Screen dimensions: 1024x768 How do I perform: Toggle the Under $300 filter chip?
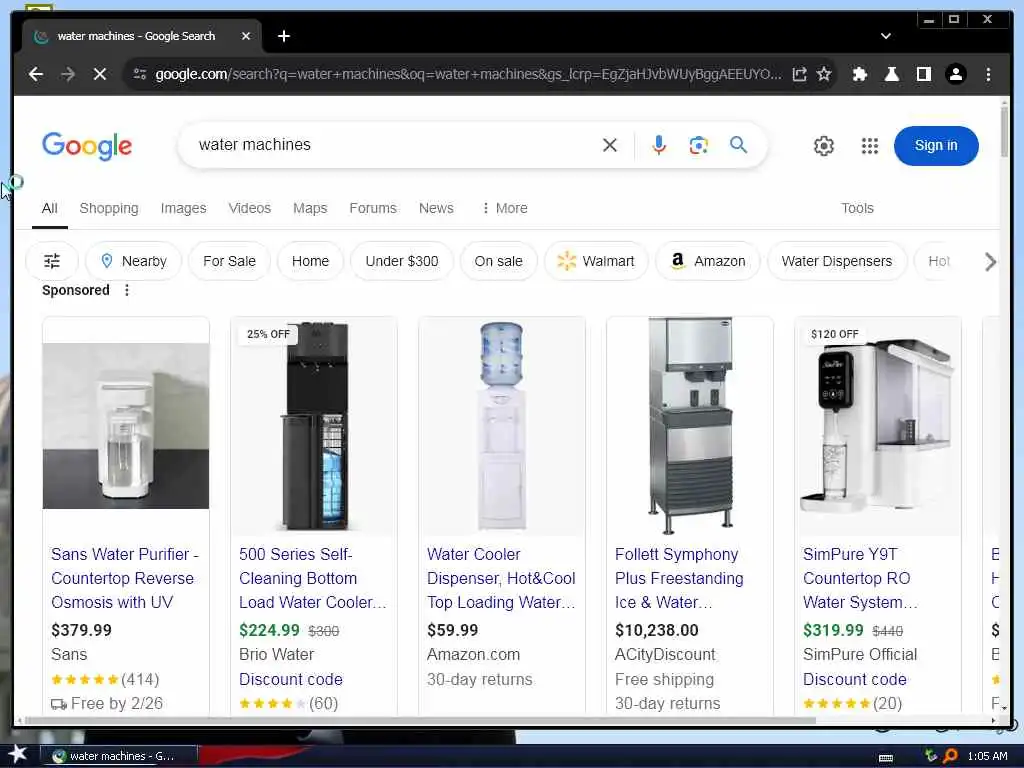tap(402, 261)
